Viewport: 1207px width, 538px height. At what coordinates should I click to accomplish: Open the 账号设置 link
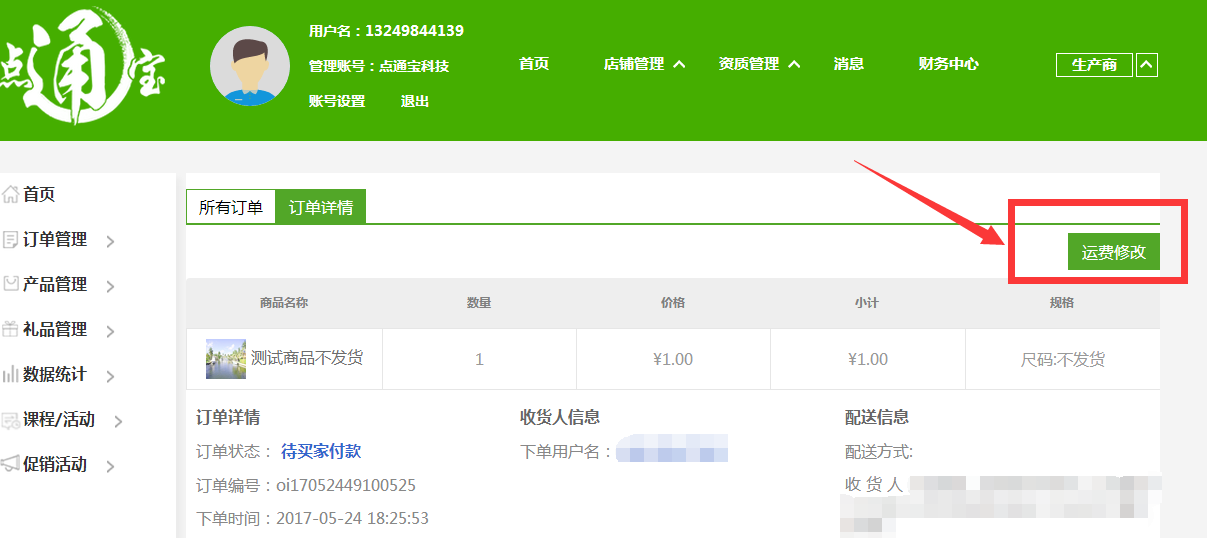coord(337,101)
